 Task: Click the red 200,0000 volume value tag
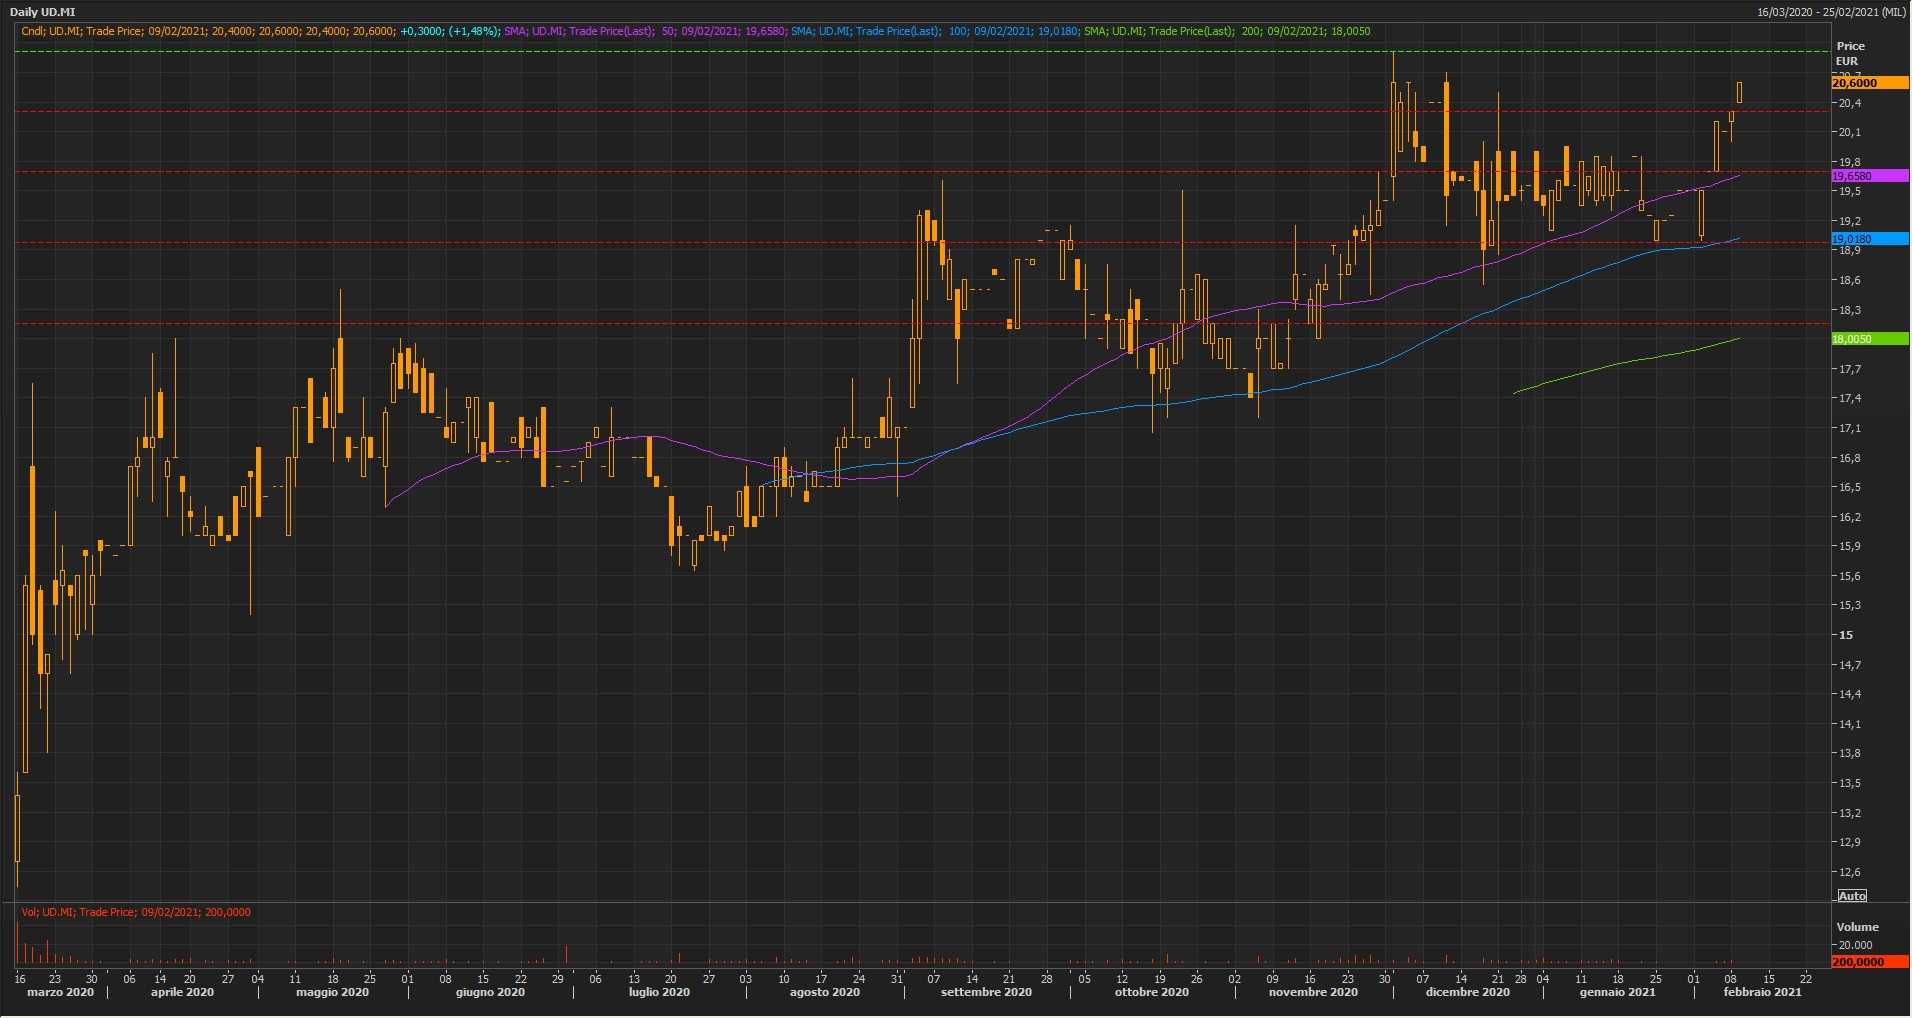pos(1868,962)
